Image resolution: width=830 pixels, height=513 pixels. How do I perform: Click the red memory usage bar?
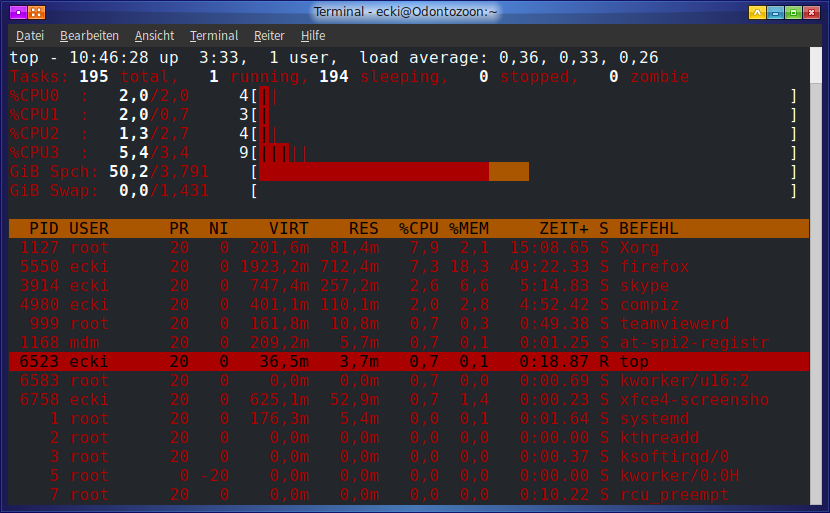[x=373, y=172]
